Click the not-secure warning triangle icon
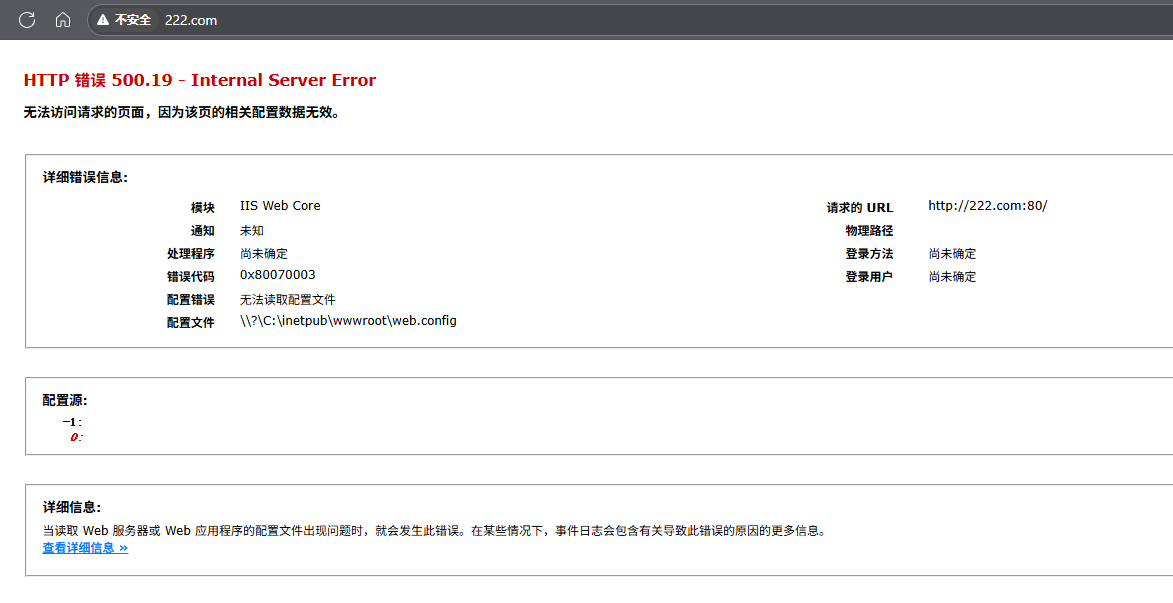The height and width of the screenshot is (603, 1173). click(x=103, y=20)
